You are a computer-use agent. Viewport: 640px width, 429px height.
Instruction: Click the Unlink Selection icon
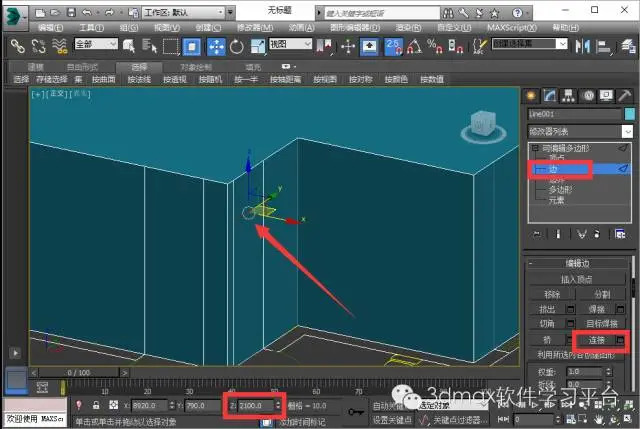coord(39,46)
